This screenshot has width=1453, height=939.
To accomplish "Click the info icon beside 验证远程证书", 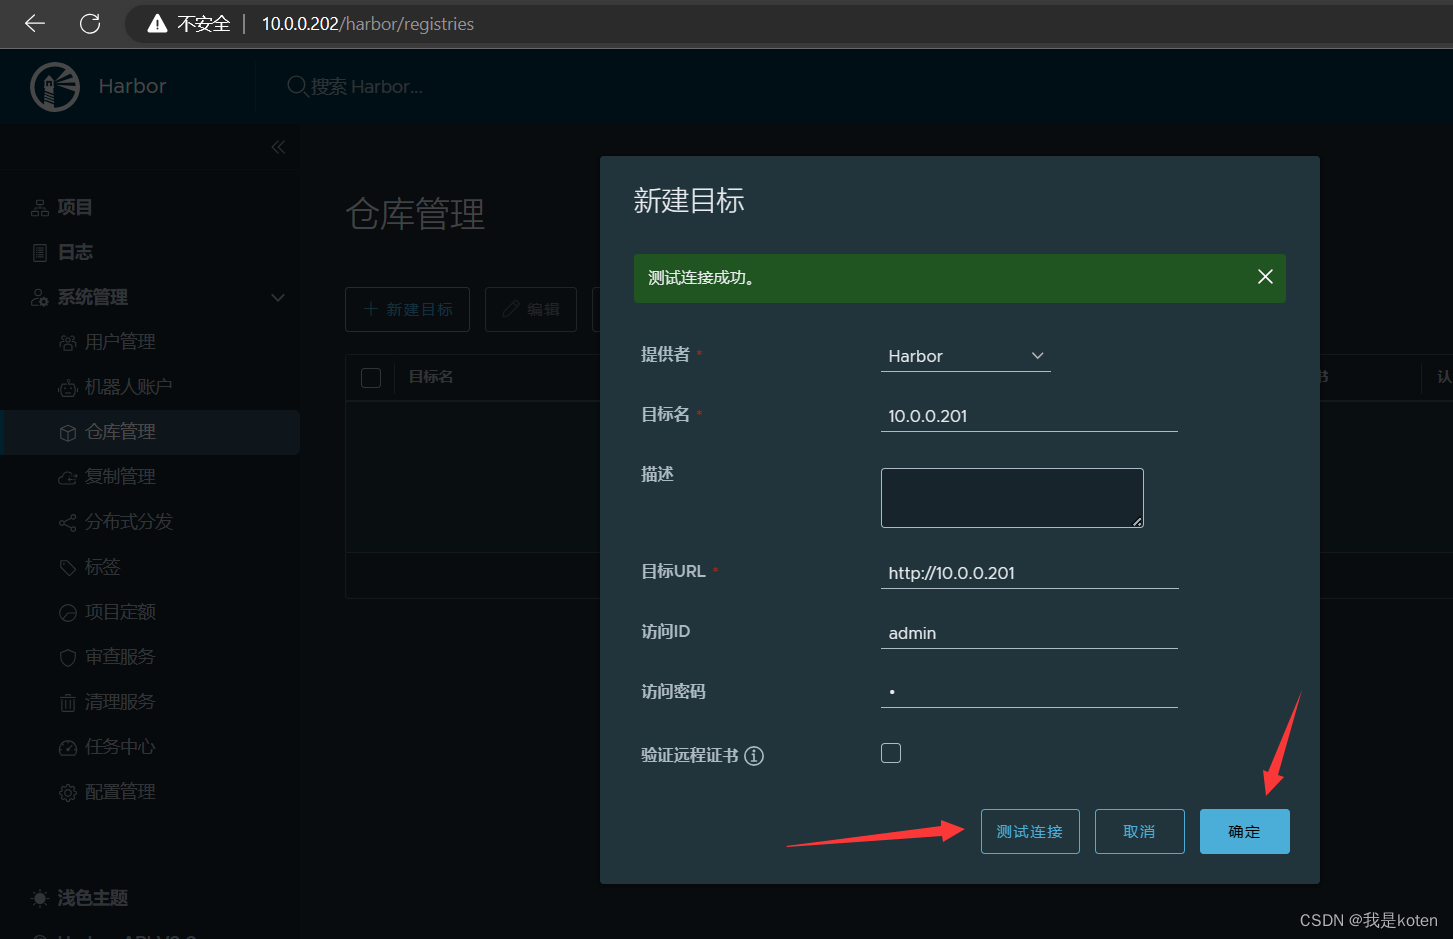I will point(754,755).
